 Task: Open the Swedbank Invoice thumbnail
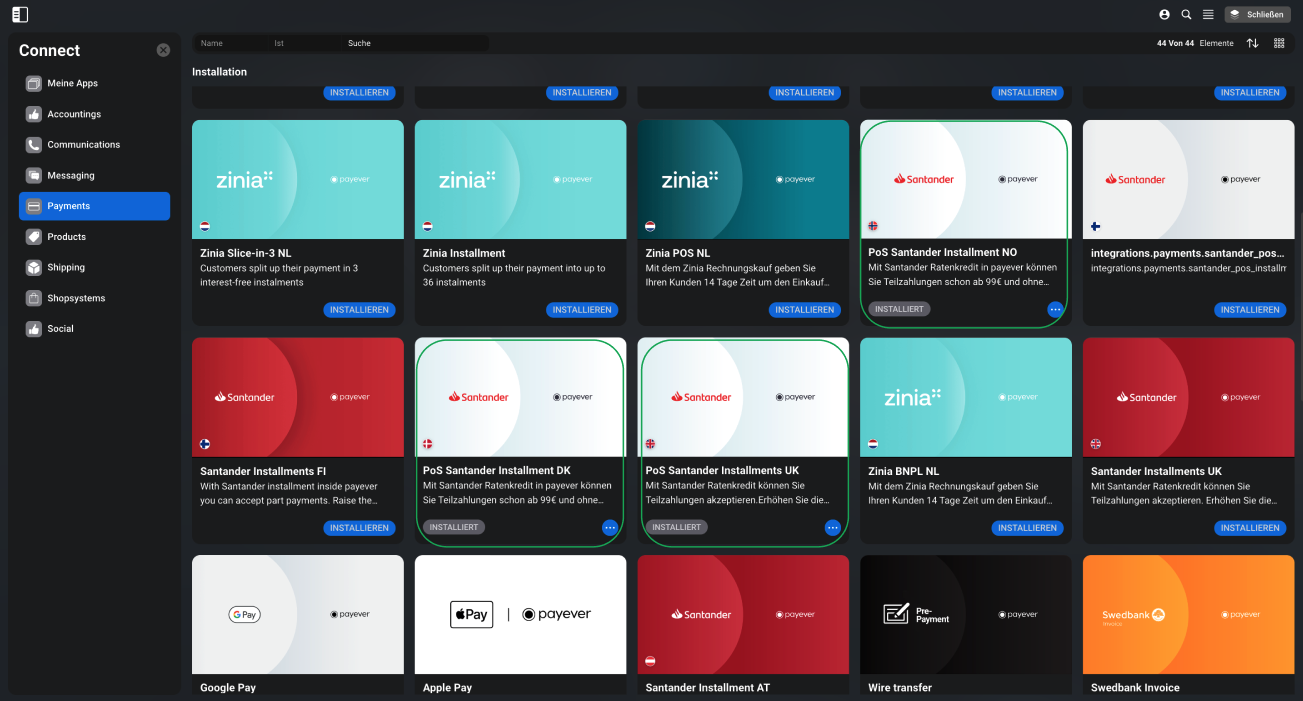(x=1189, y=614)
